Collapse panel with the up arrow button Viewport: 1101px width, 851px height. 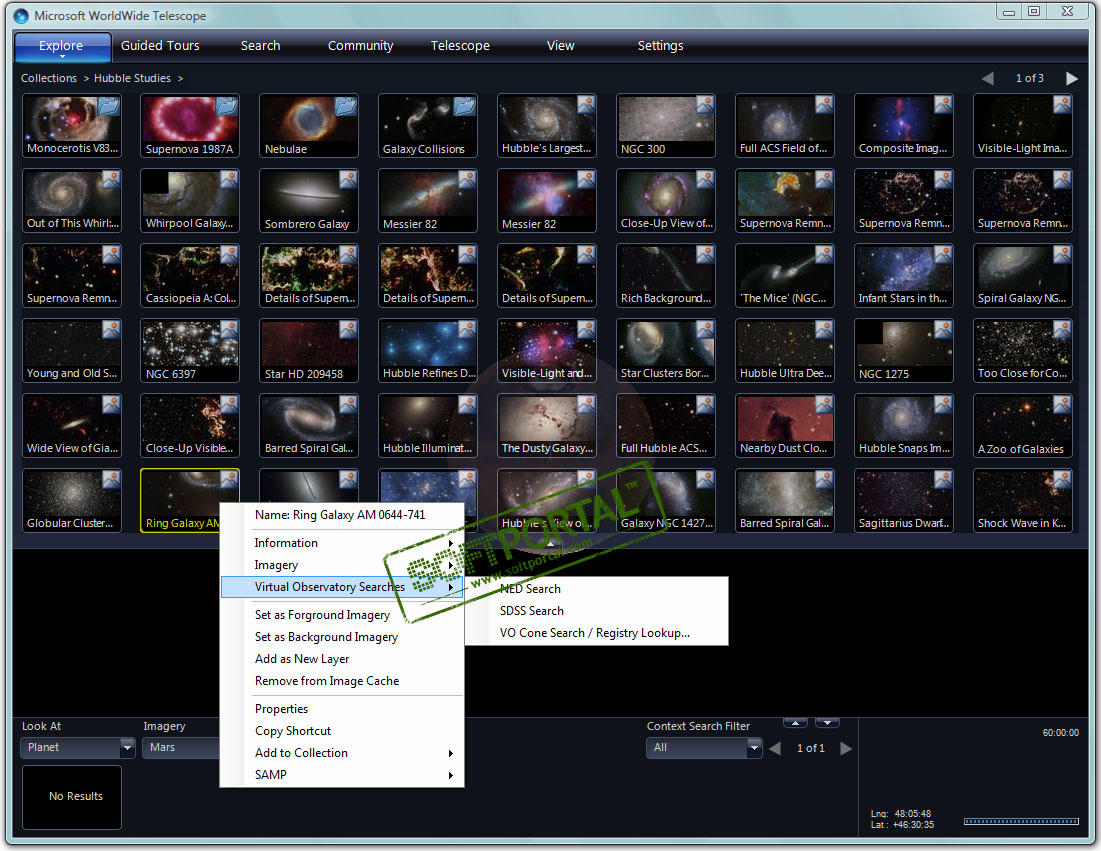coord(795,723)
